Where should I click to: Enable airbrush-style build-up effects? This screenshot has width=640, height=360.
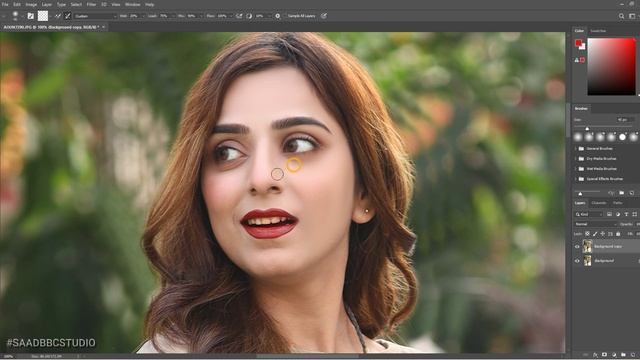point(239,16)
